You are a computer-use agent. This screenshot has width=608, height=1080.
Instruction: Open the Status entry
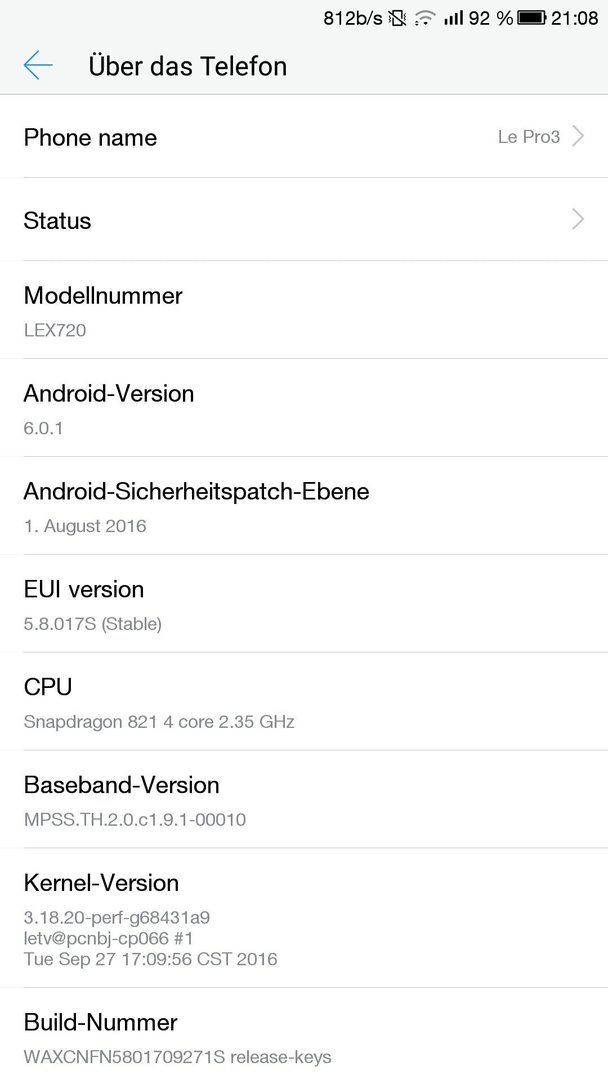[x=304, y=220]
